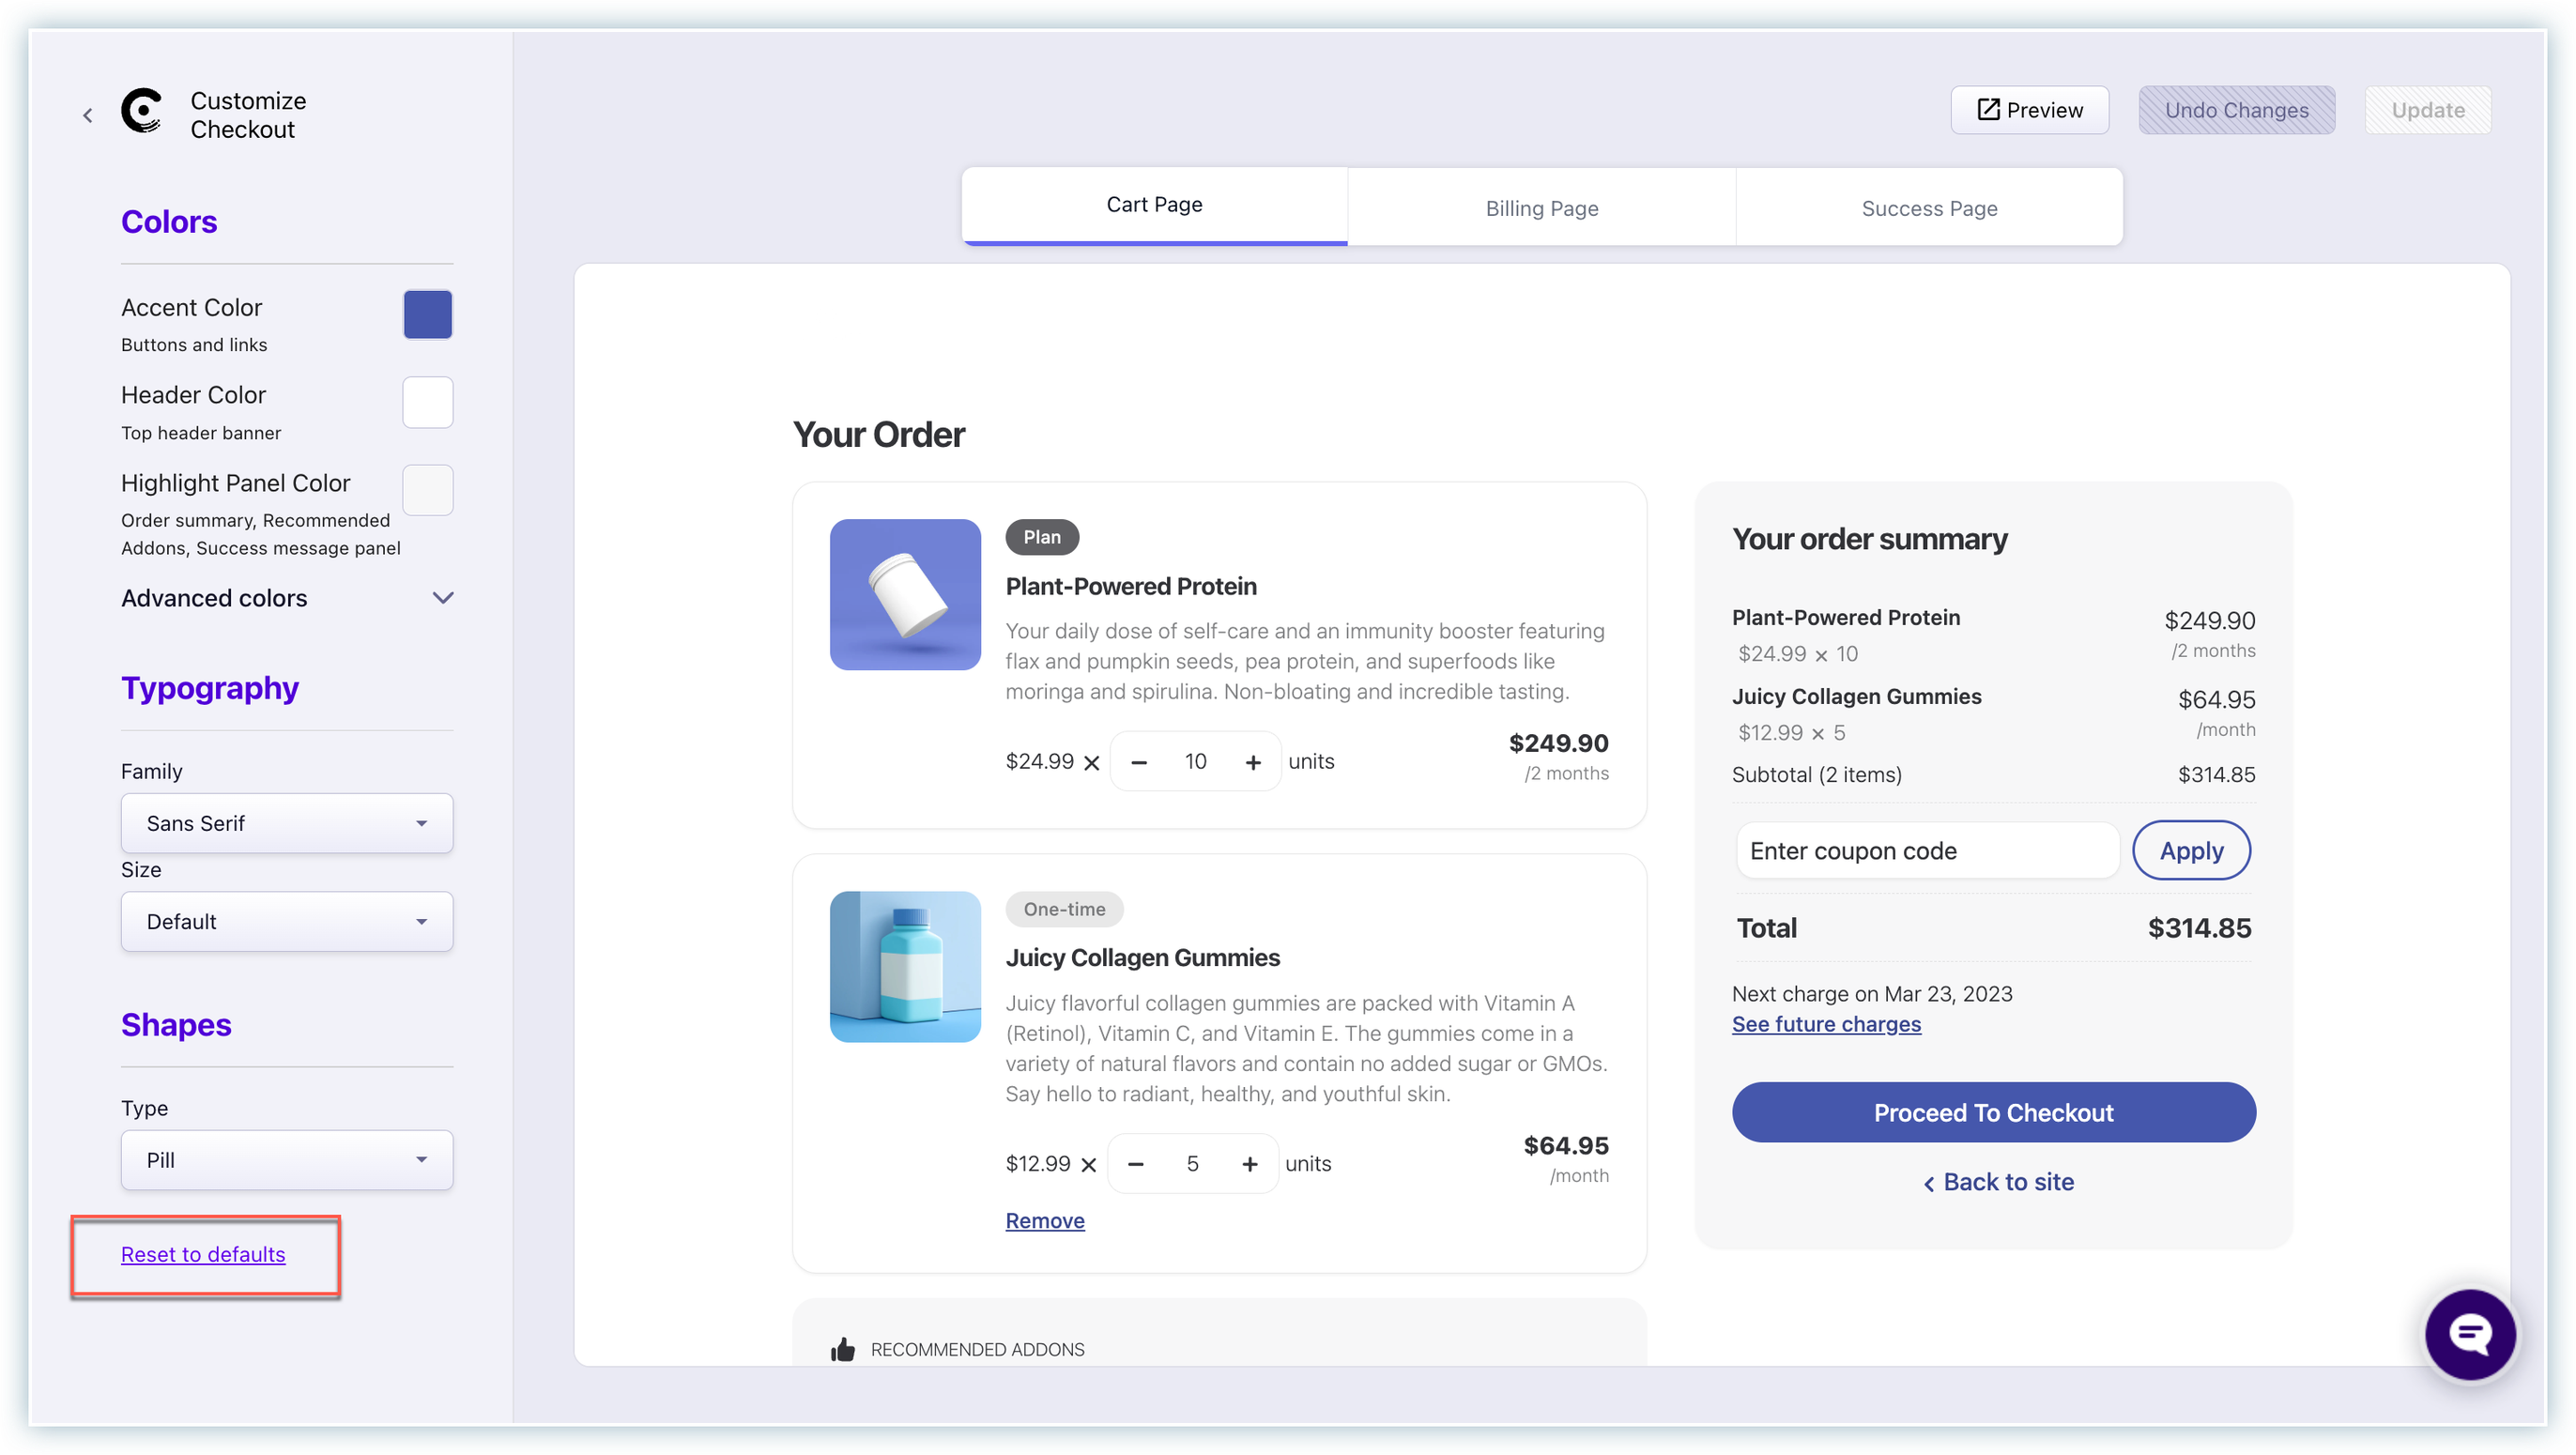Image resolution: width=2576 pixels, height=1455 pixels.
Task: Click the Next charge on Mar 23, 2023 text
Action: tap(1872, 994)
